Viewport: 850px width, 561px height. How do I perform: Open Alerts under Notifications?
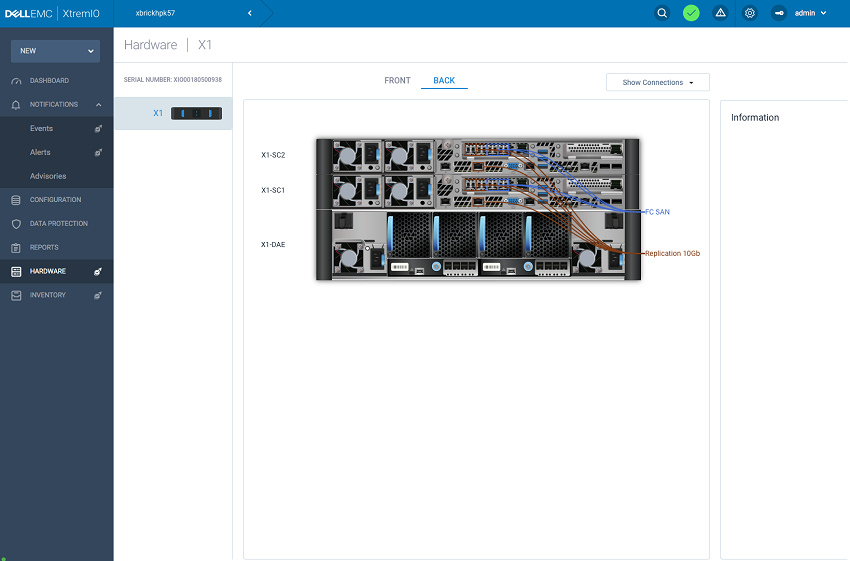(40, 152)
